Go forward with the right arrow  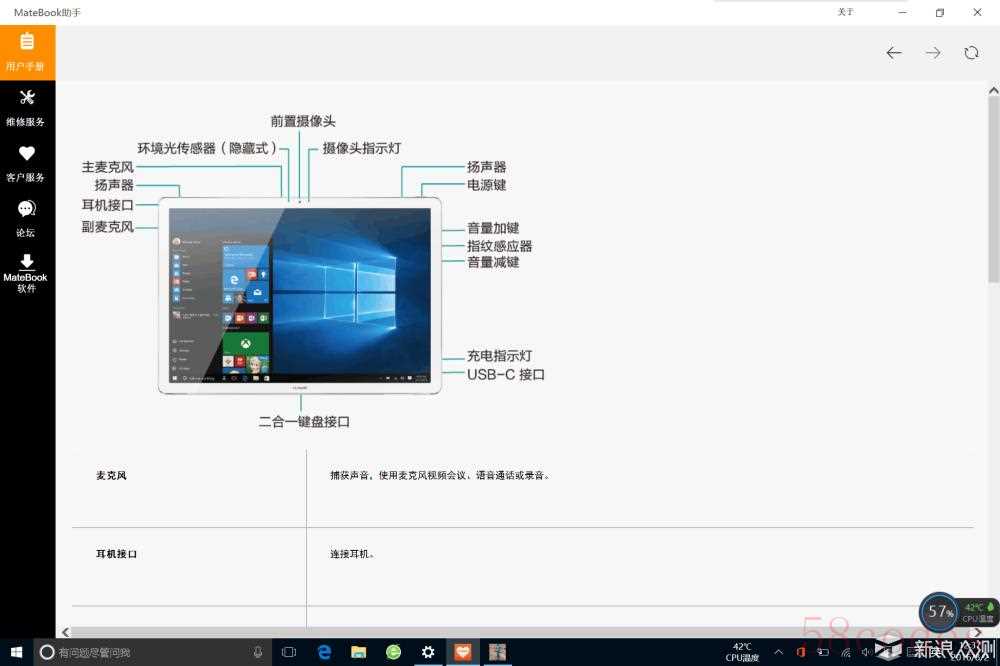932,53
